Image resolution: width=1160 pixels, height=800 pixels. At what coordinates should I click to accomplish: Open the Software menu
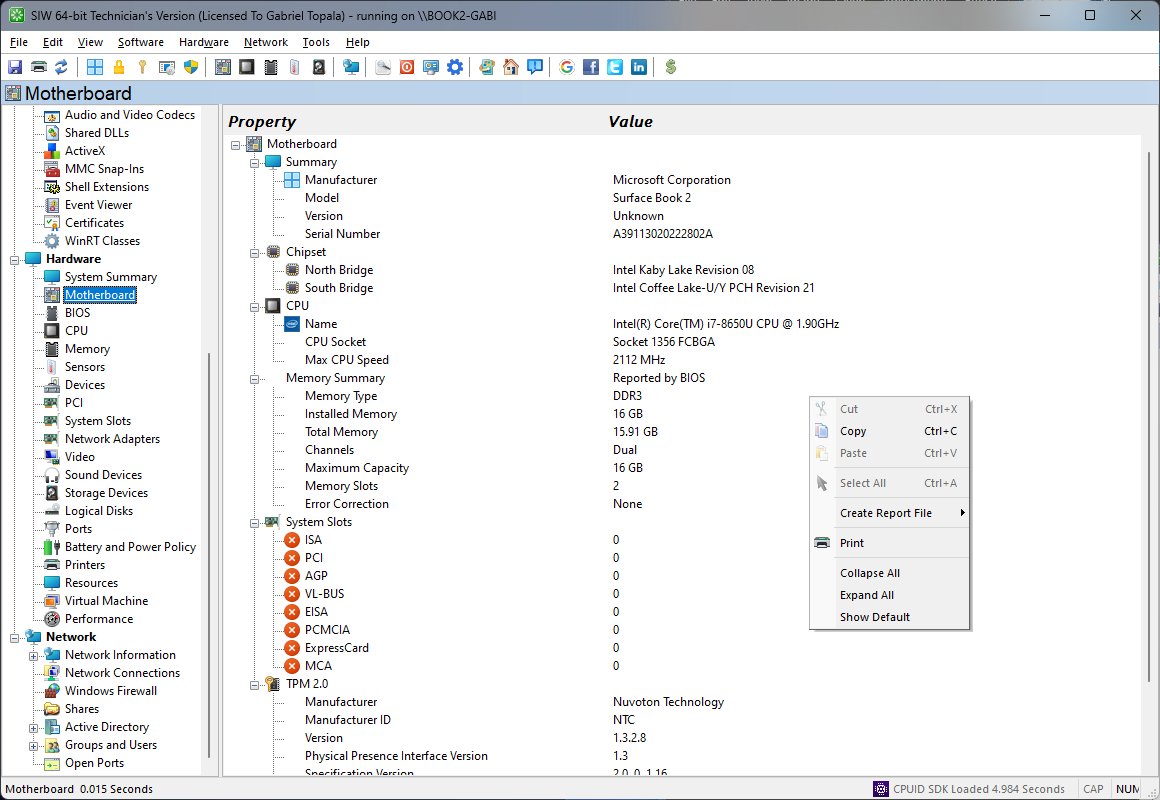(141, 42)
